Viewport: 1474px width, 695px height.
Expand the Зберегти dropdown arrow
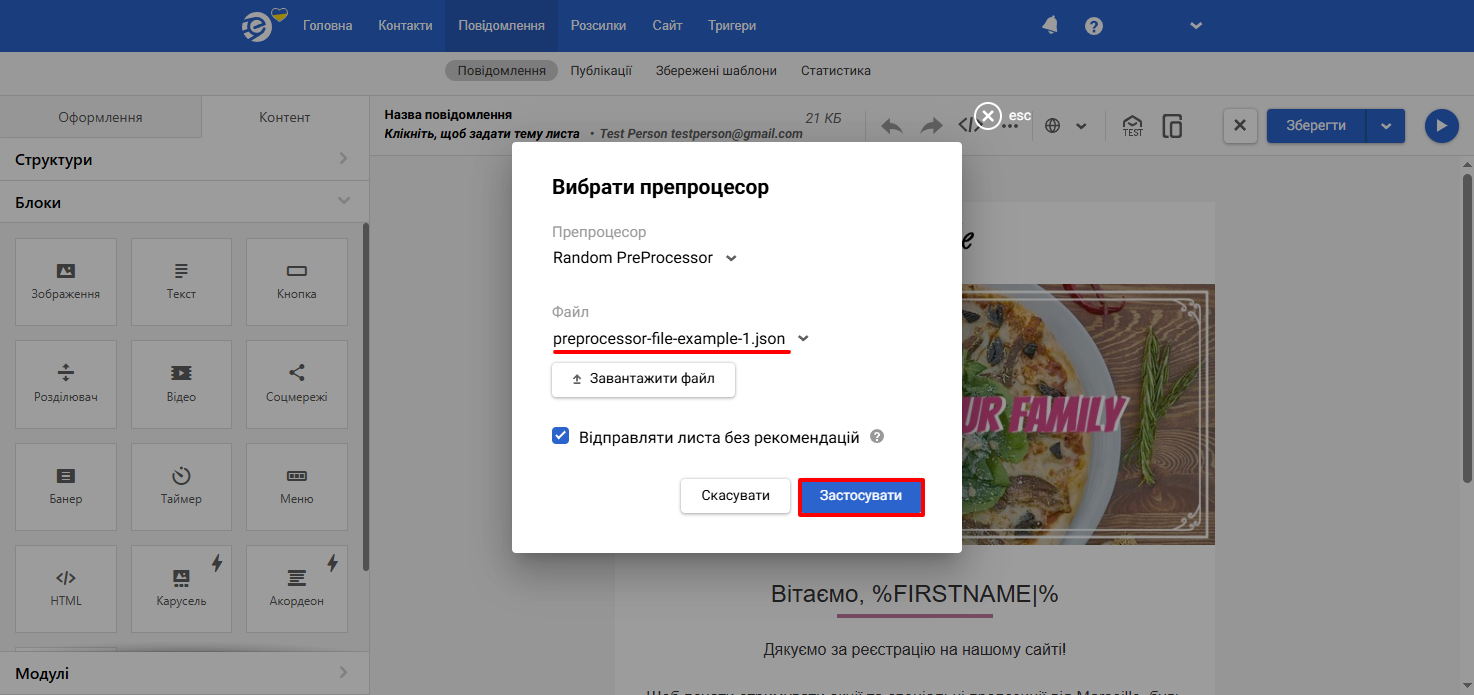tap(1385, 126)
